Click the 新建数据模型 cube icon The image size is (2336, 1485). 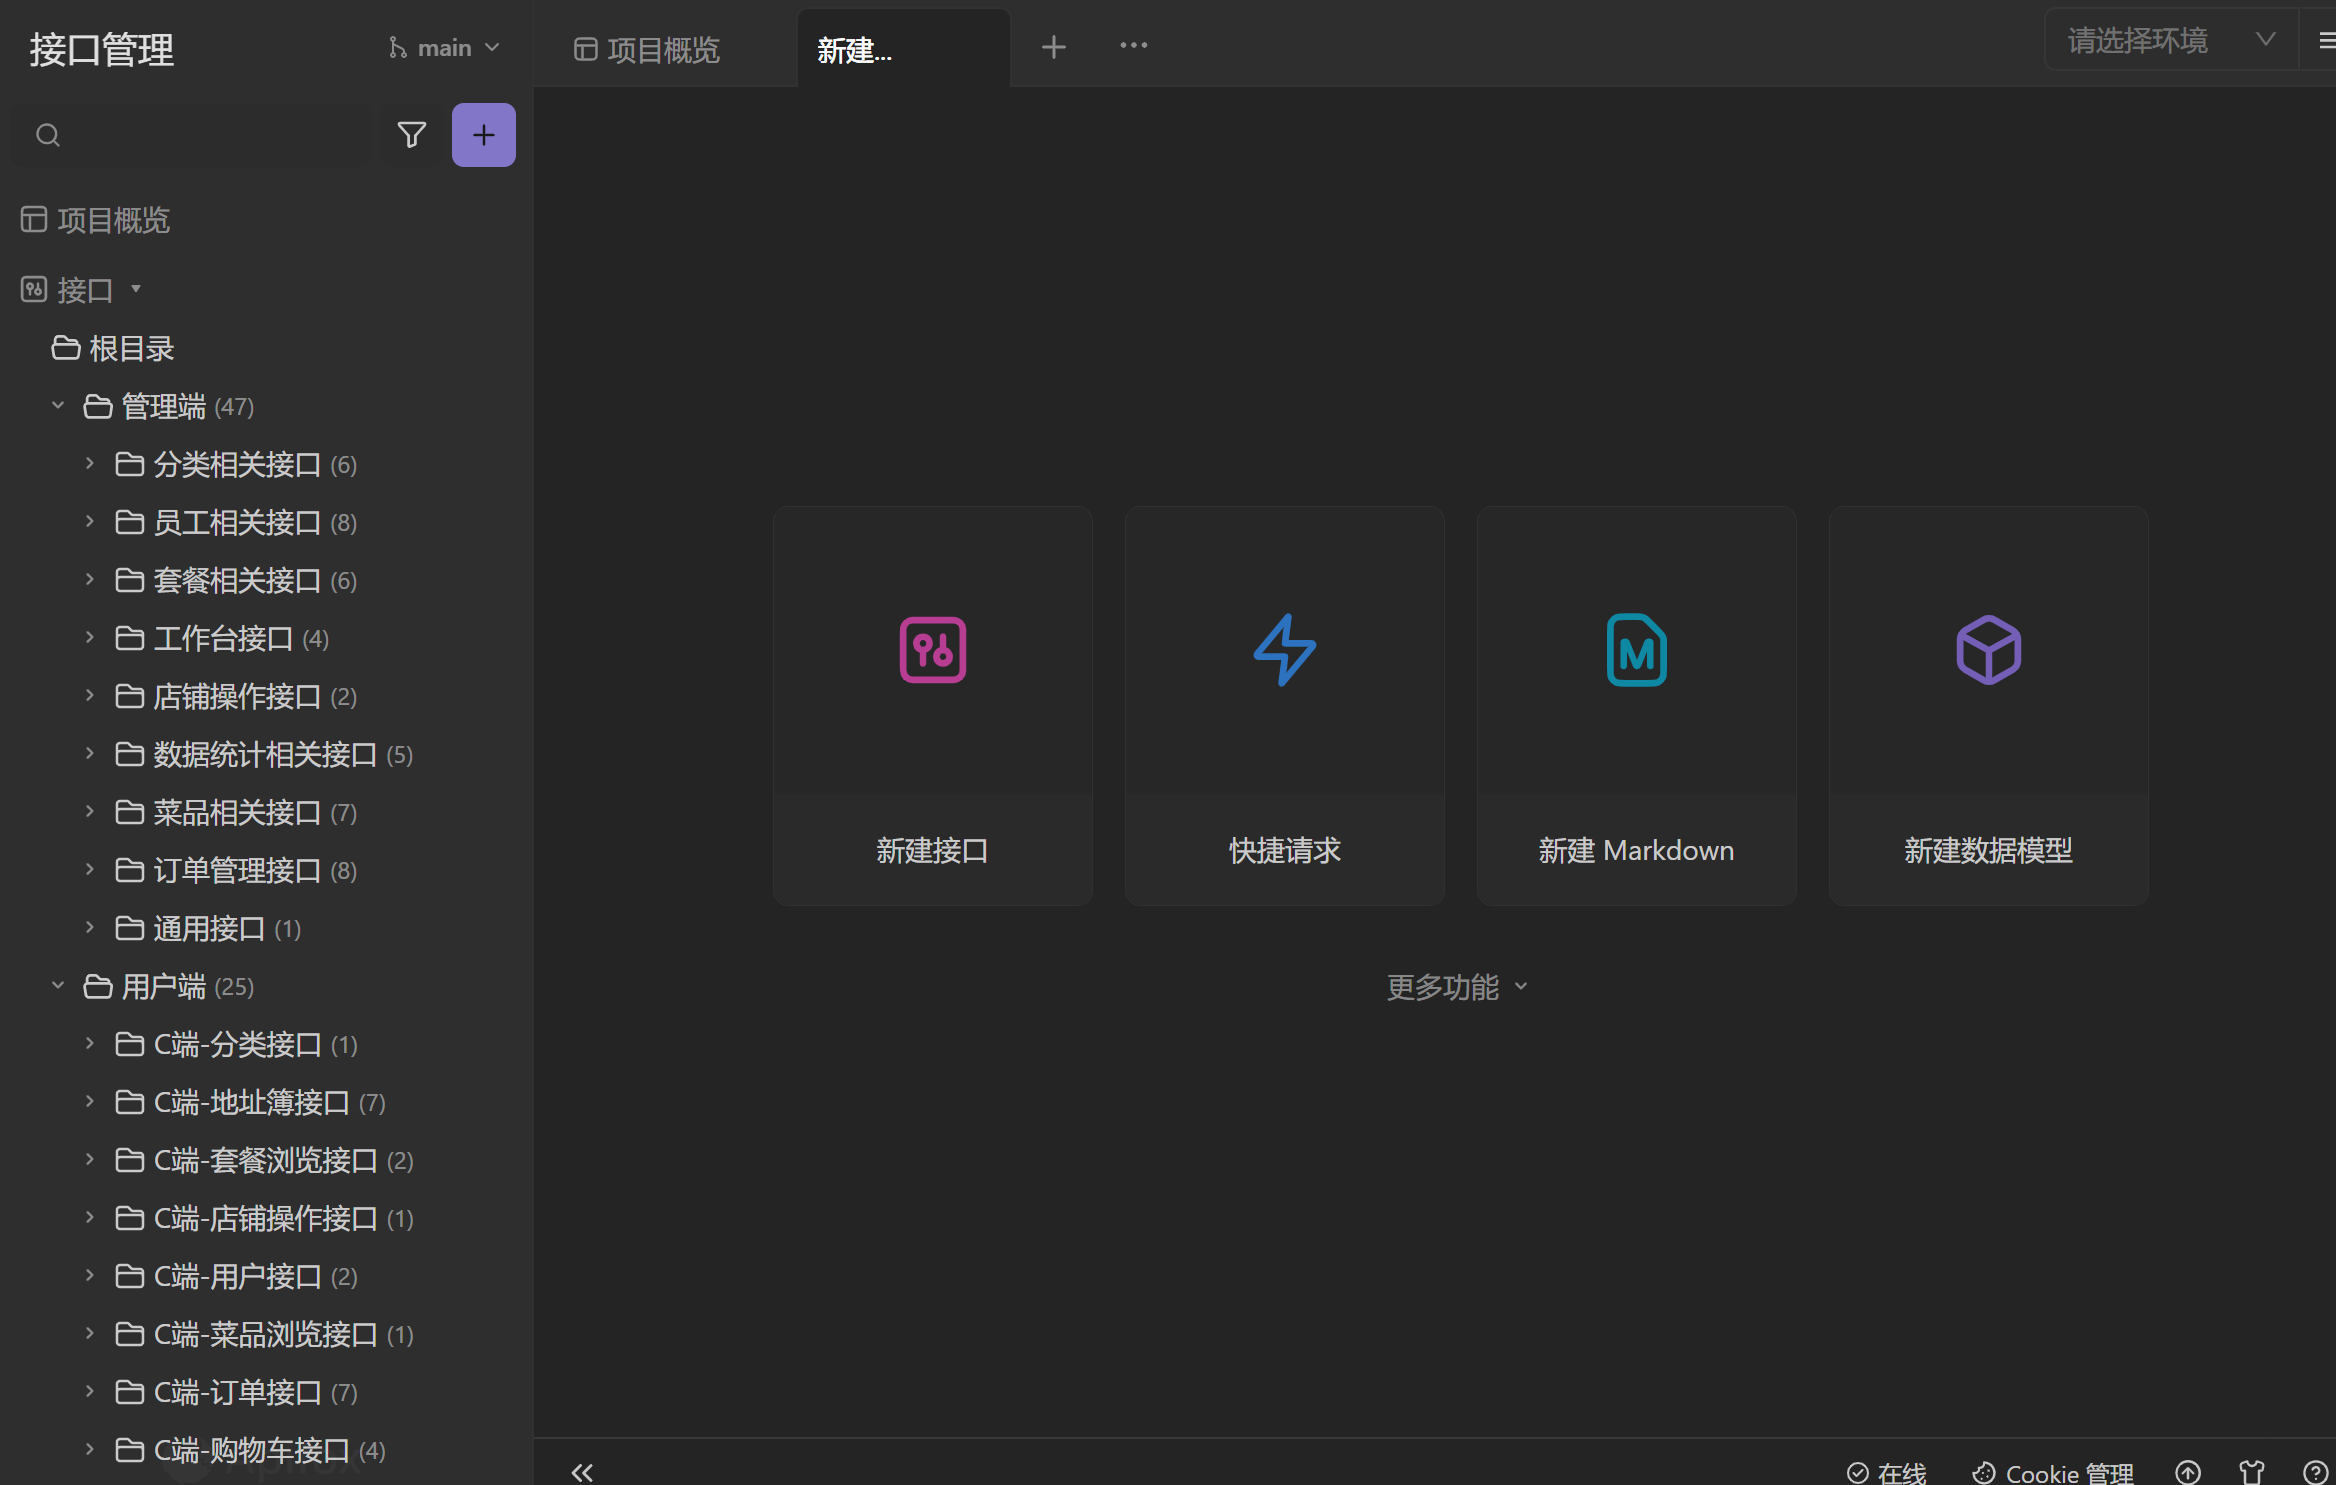1988,650
